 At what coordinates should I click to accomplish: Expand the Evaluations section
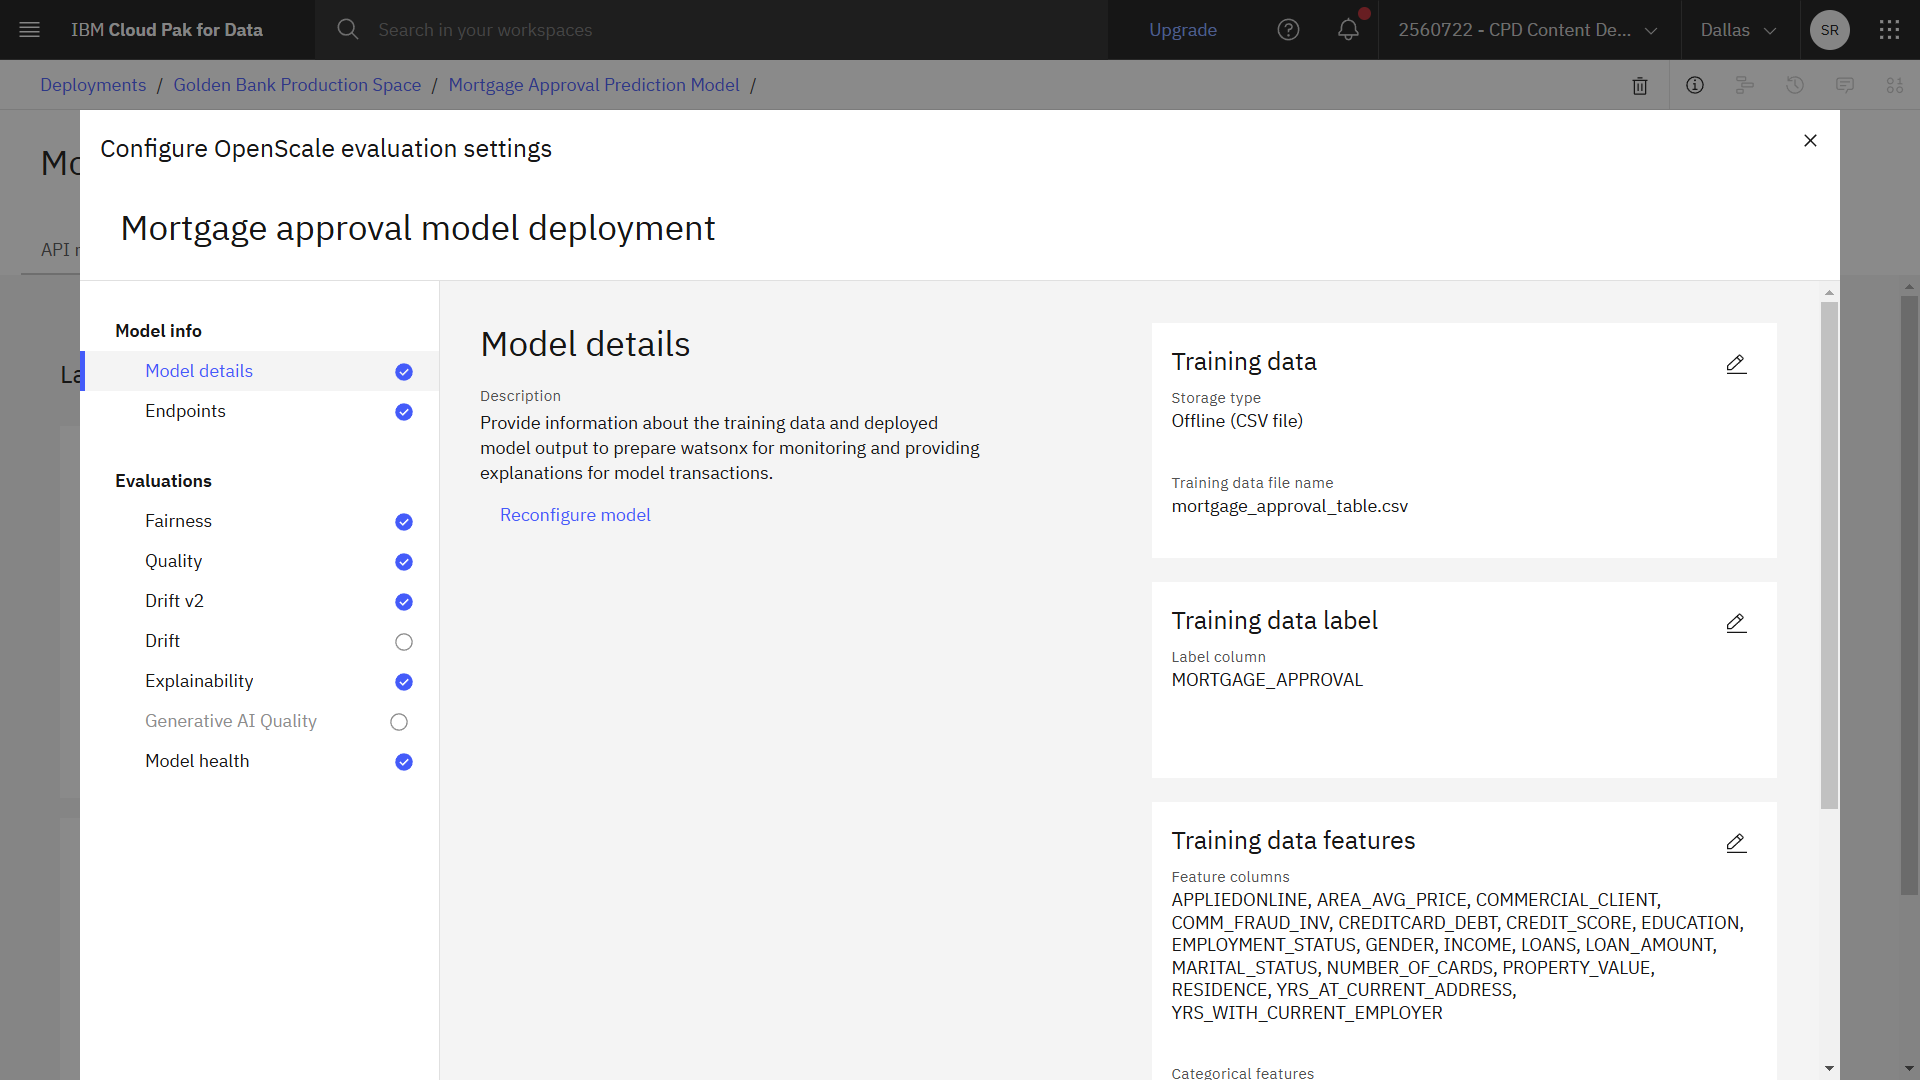click(162, 480)
